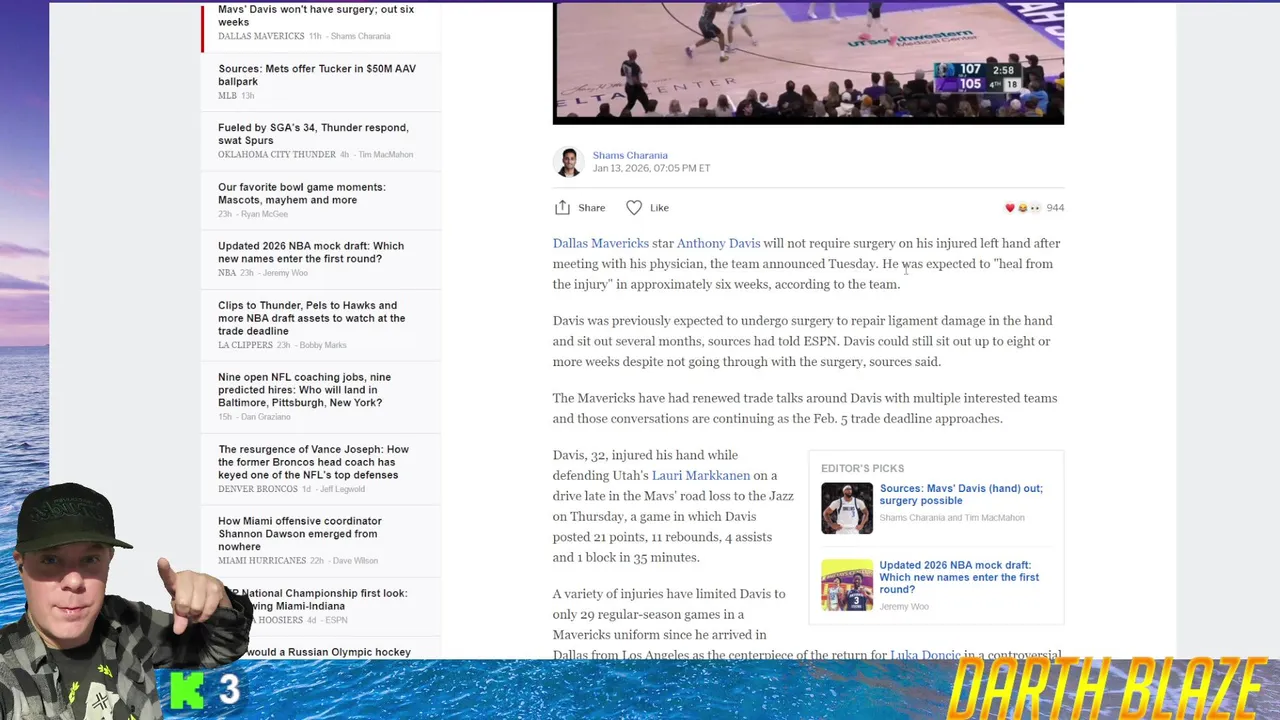Click the "Share" label text
Screen dimensions: 1280x720
pyautogui.click(x=591, y=208)
